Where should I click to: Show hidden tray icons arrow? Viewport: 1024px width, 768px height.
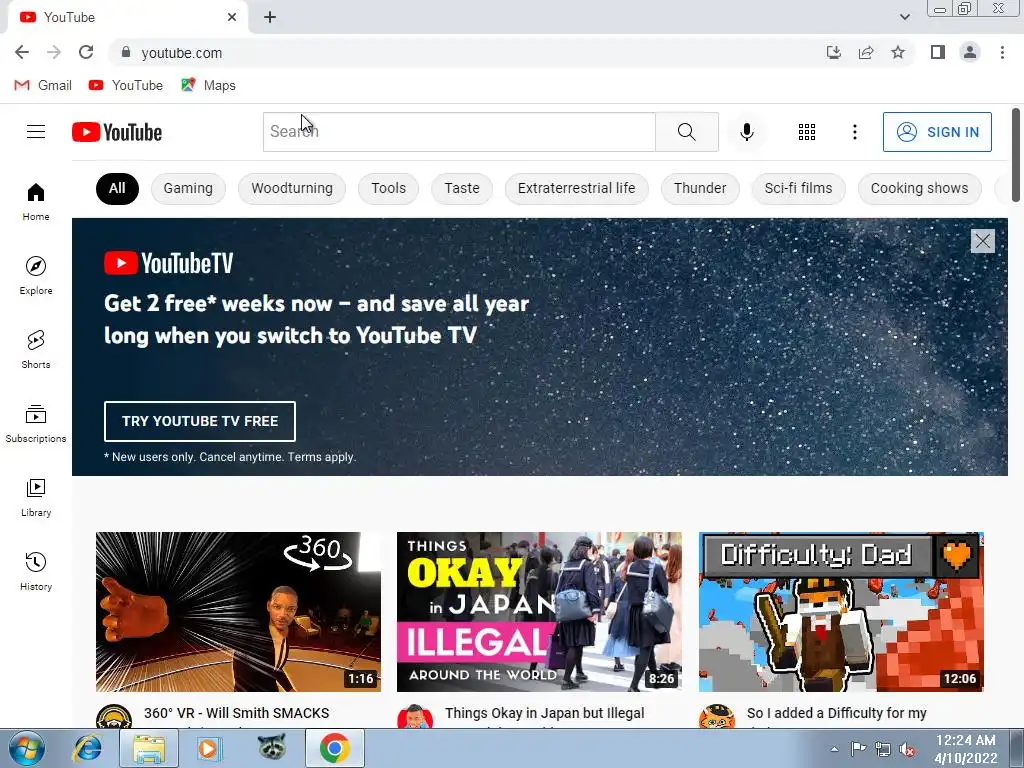tap(834, 749)
